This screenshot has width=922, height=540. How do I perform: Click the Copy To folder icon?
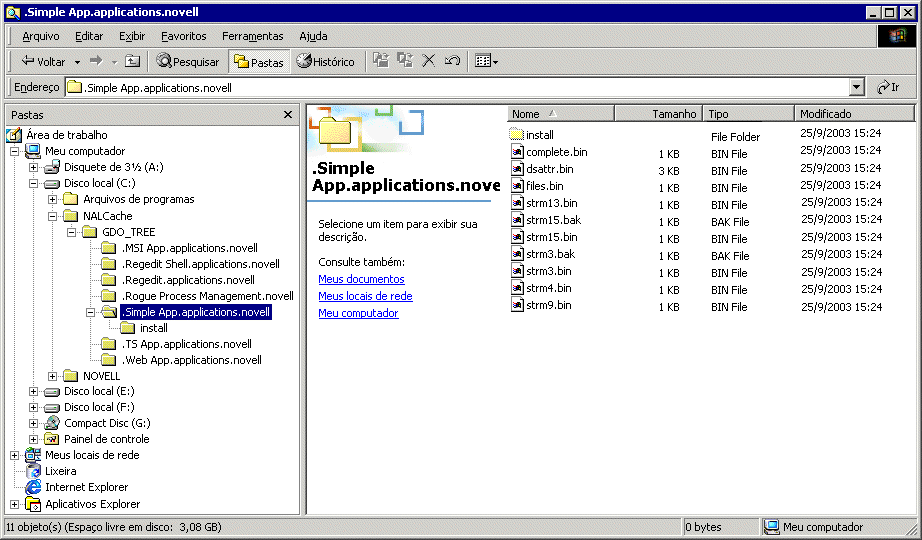(x=405, y=60)
